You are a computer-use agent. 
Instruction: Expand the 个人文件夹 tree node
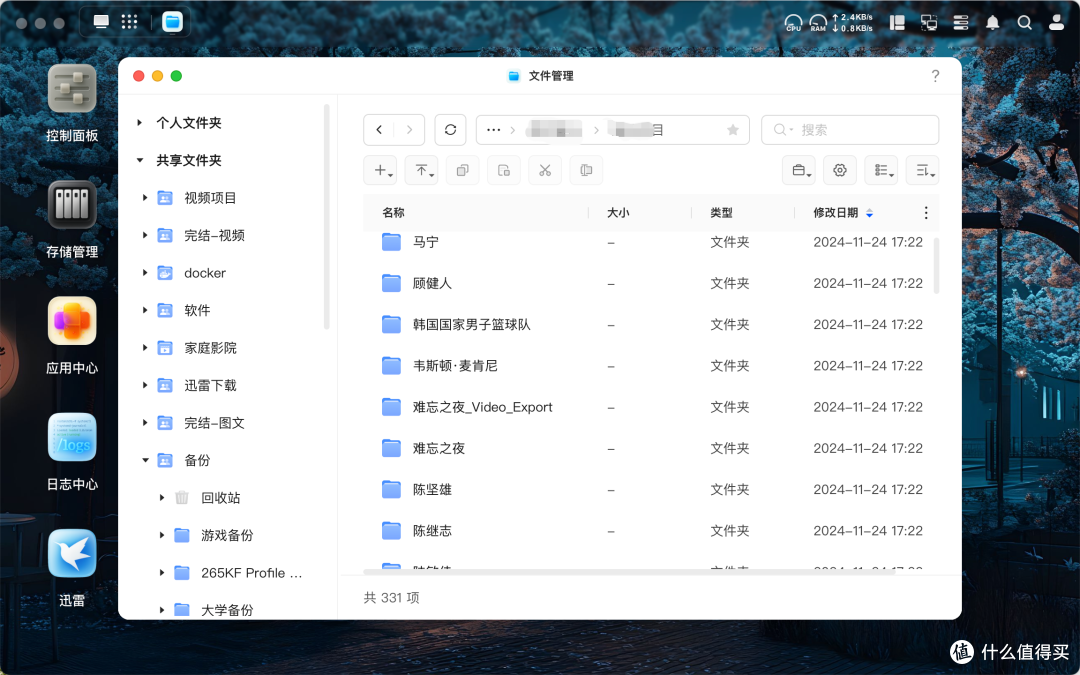click(x=140, y=123)
